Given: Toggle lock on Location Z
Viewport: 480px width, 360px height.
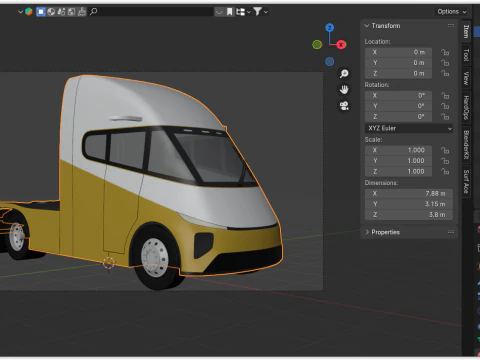Looking at the screenshot, I should (445, 73).
